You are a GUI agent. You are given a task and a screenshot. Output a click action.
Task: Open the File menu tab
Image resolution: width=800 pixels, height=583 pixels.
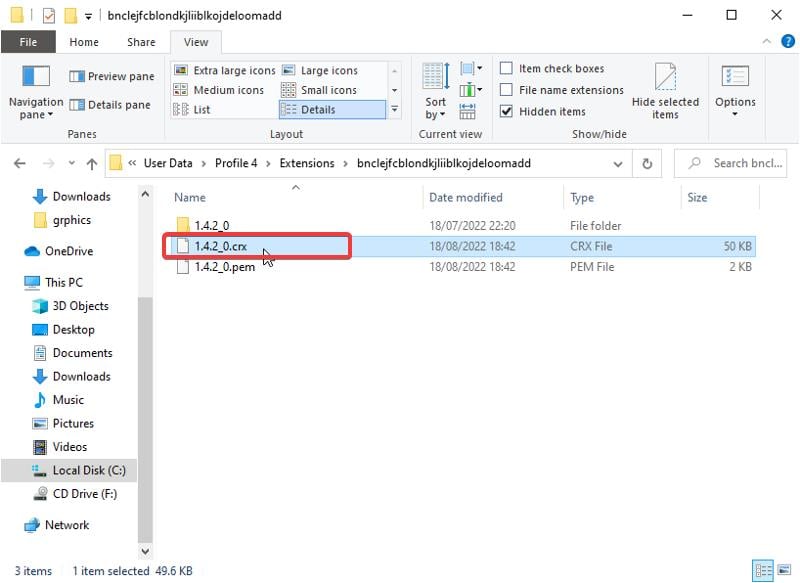28,42
